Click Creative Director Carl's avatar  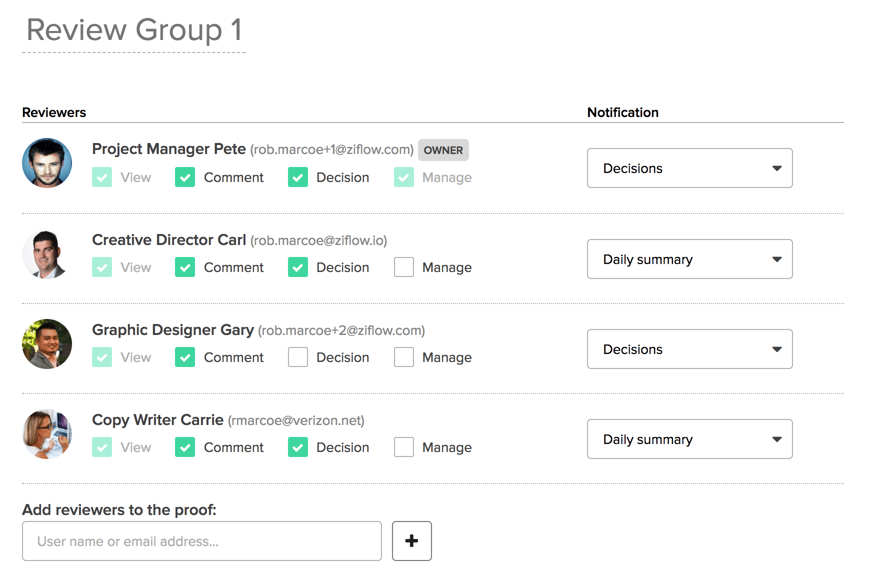pyautogui.click(x=47, y=252)
